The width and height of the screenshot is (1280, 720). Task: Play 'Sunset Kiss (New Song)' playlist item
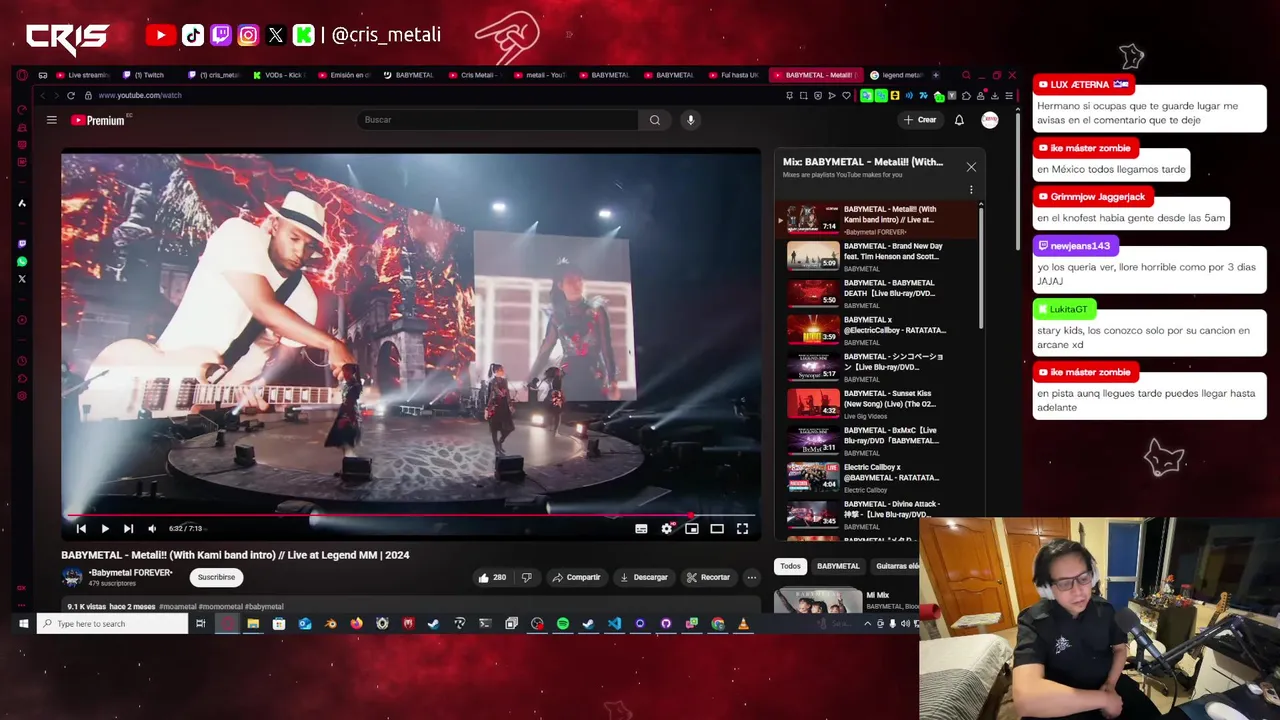[x=878, y=404]
